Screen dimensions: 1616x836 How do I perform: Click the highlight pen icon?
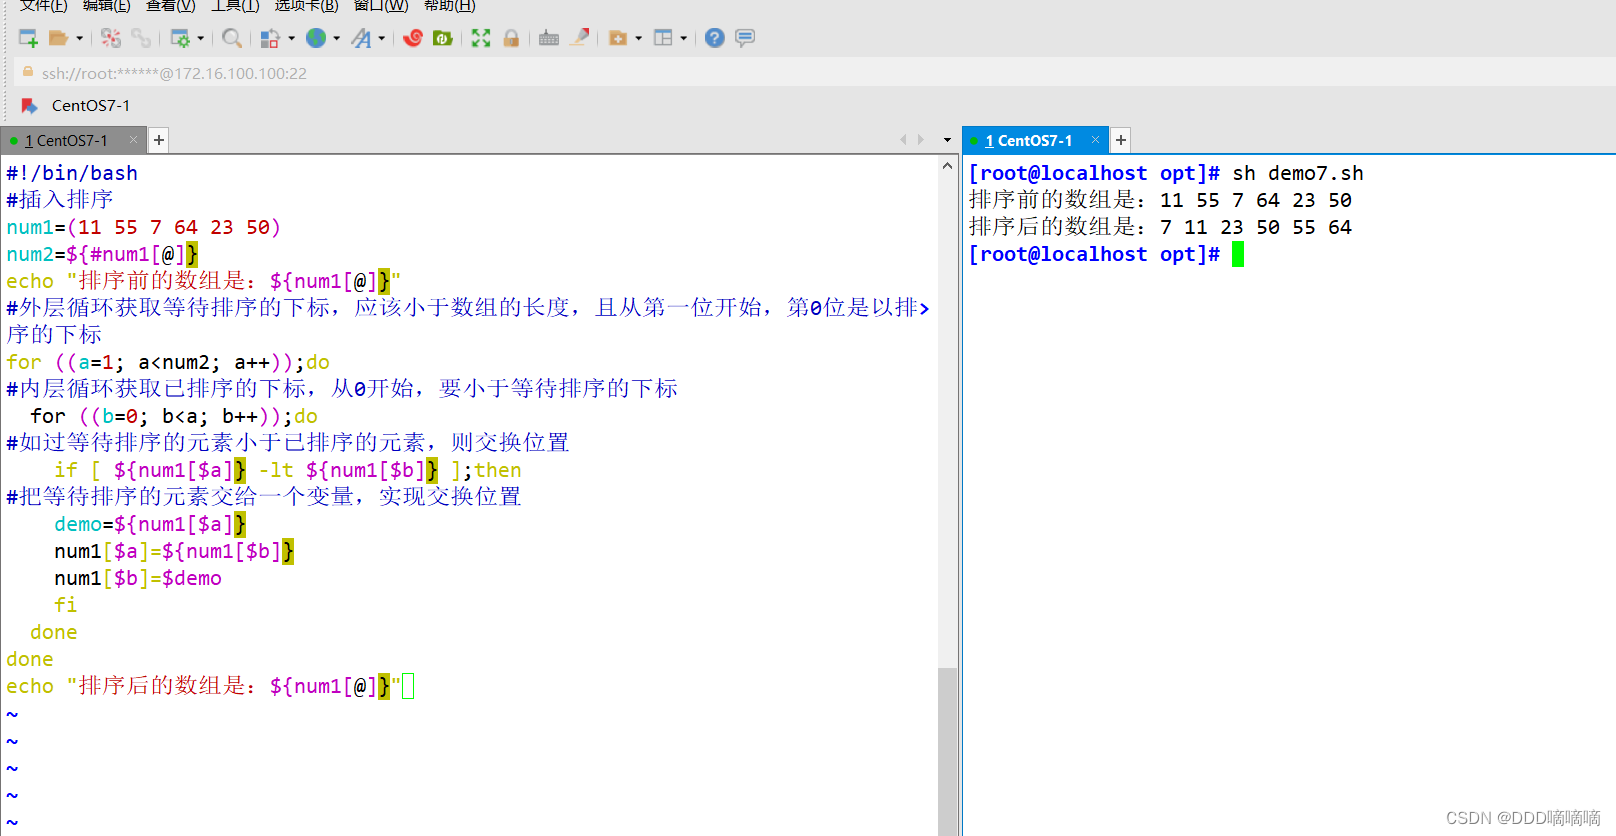580,38
